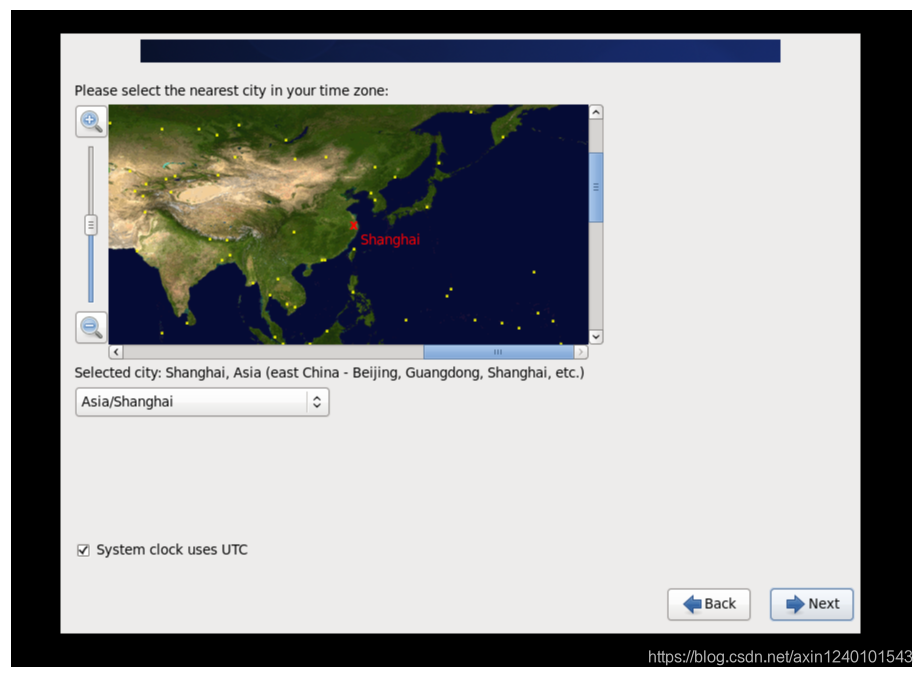Click the zoom out magnifier icon

click(91, 327)
